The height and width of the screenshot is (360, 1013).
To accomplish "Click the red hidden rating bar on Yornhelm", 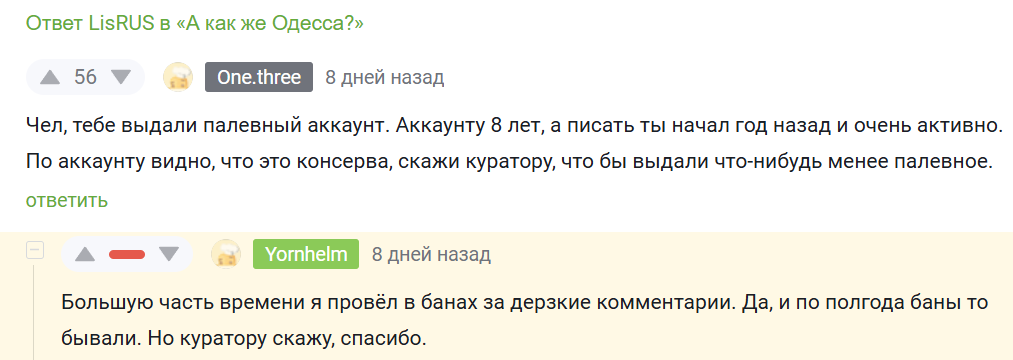I will [x=127, y=254].
